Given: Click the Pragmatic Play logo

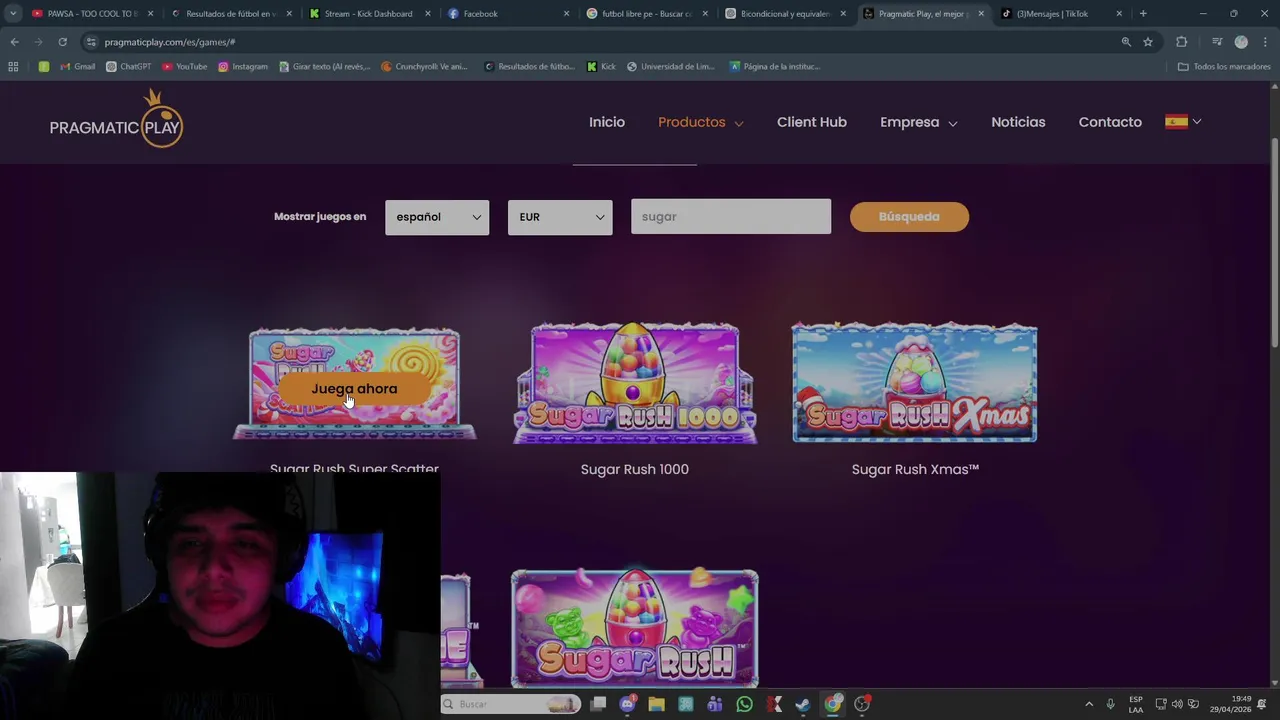Looking at the screenshot, I should (116, 119).
